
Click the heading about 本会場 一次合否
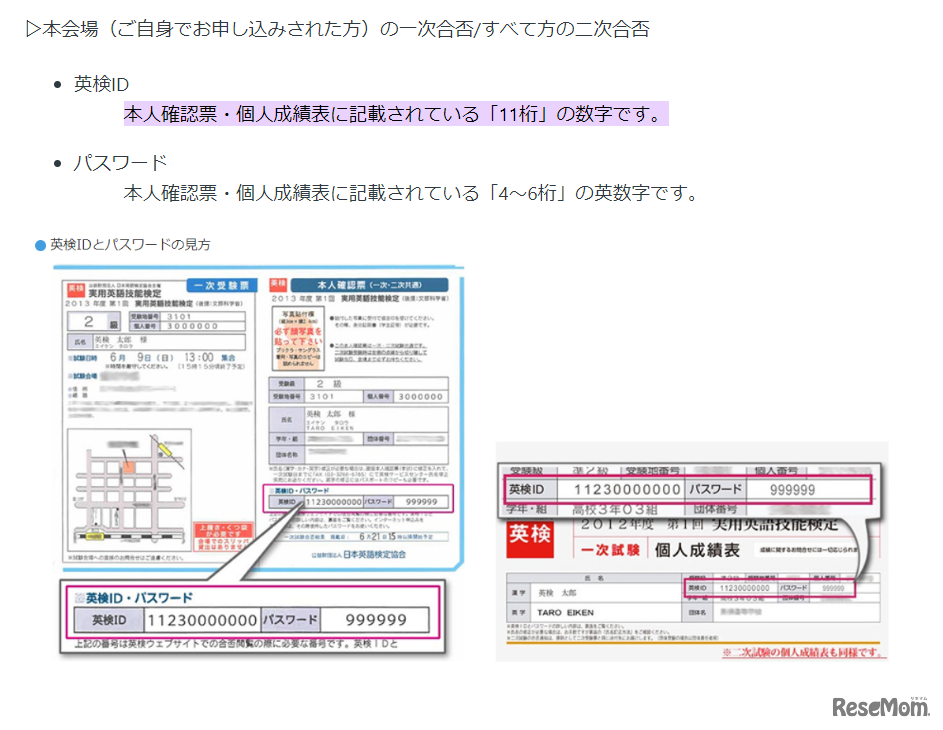[338, 29]
